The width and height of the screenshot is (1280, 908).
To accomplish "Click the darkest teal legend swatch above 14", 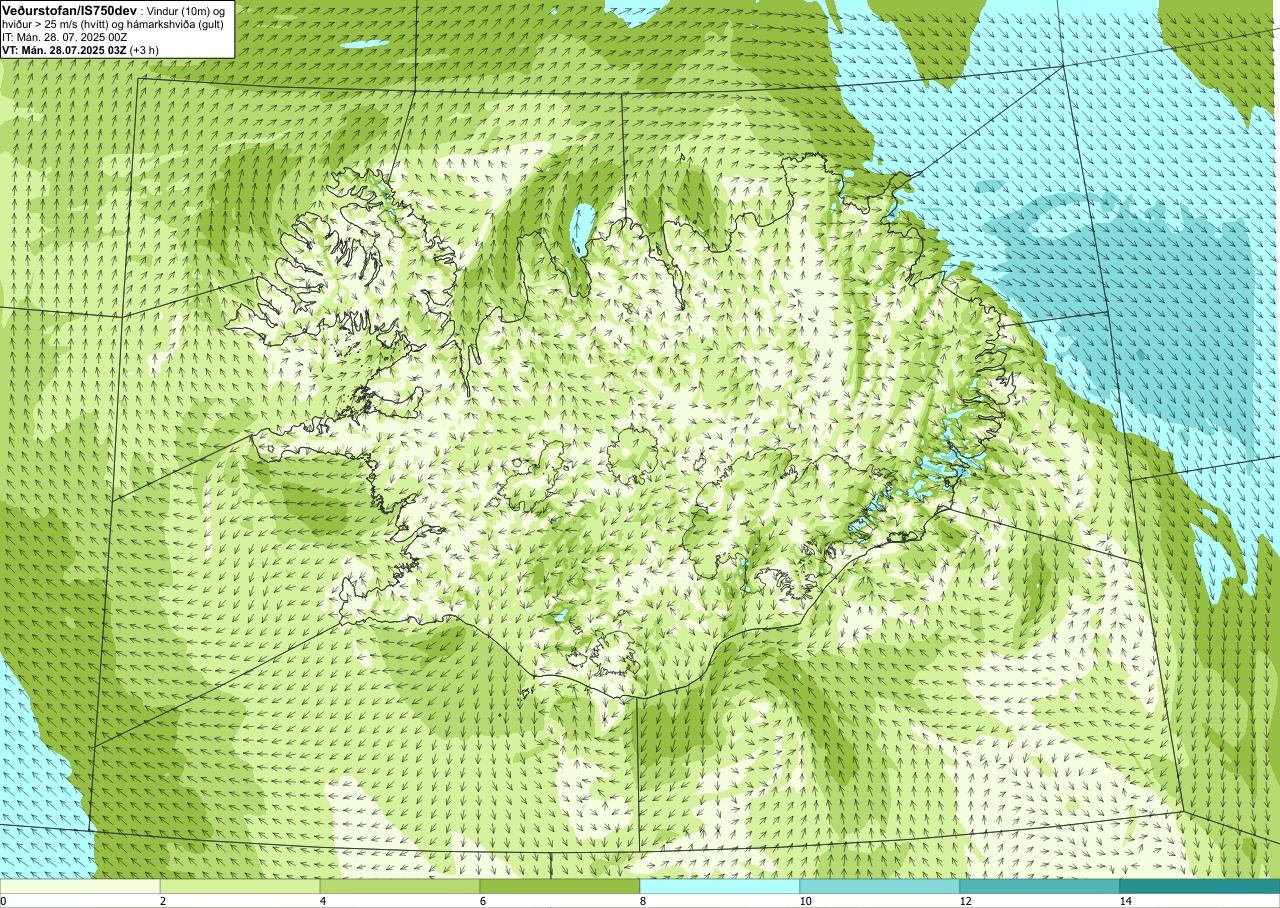I will tap(1200, 886).
